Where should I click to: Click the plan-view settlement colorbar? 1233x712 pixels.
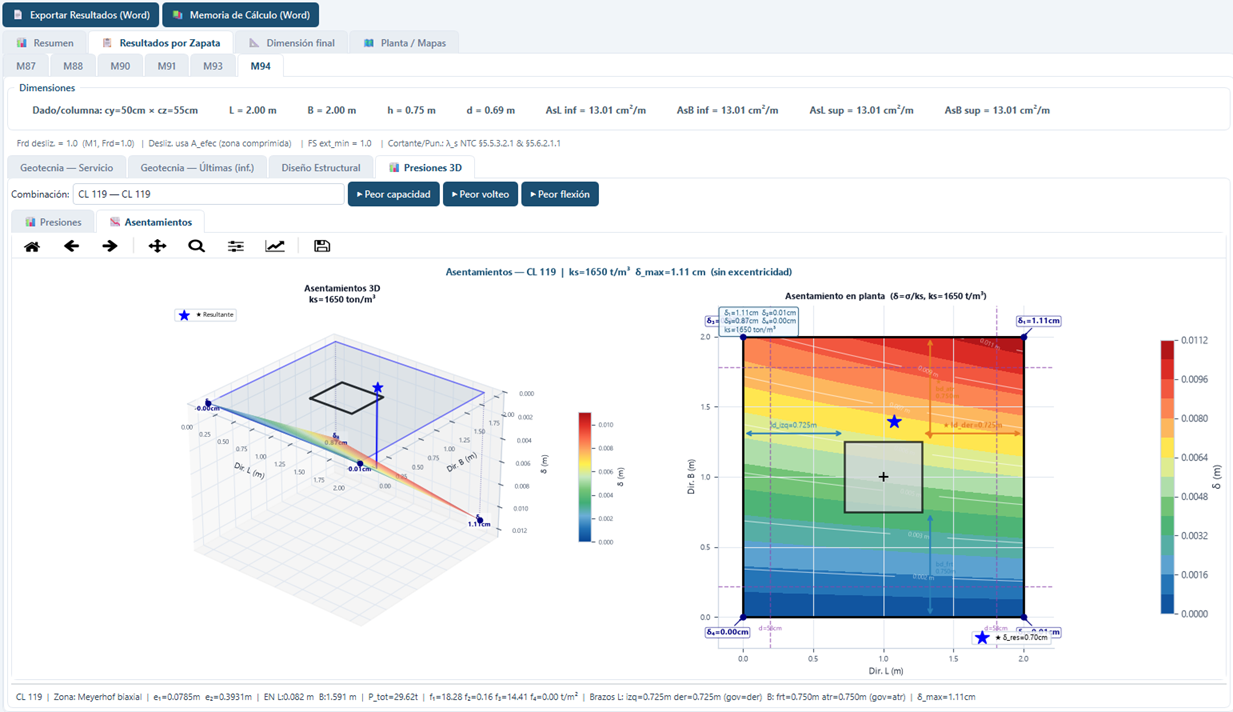point(1168,477)
